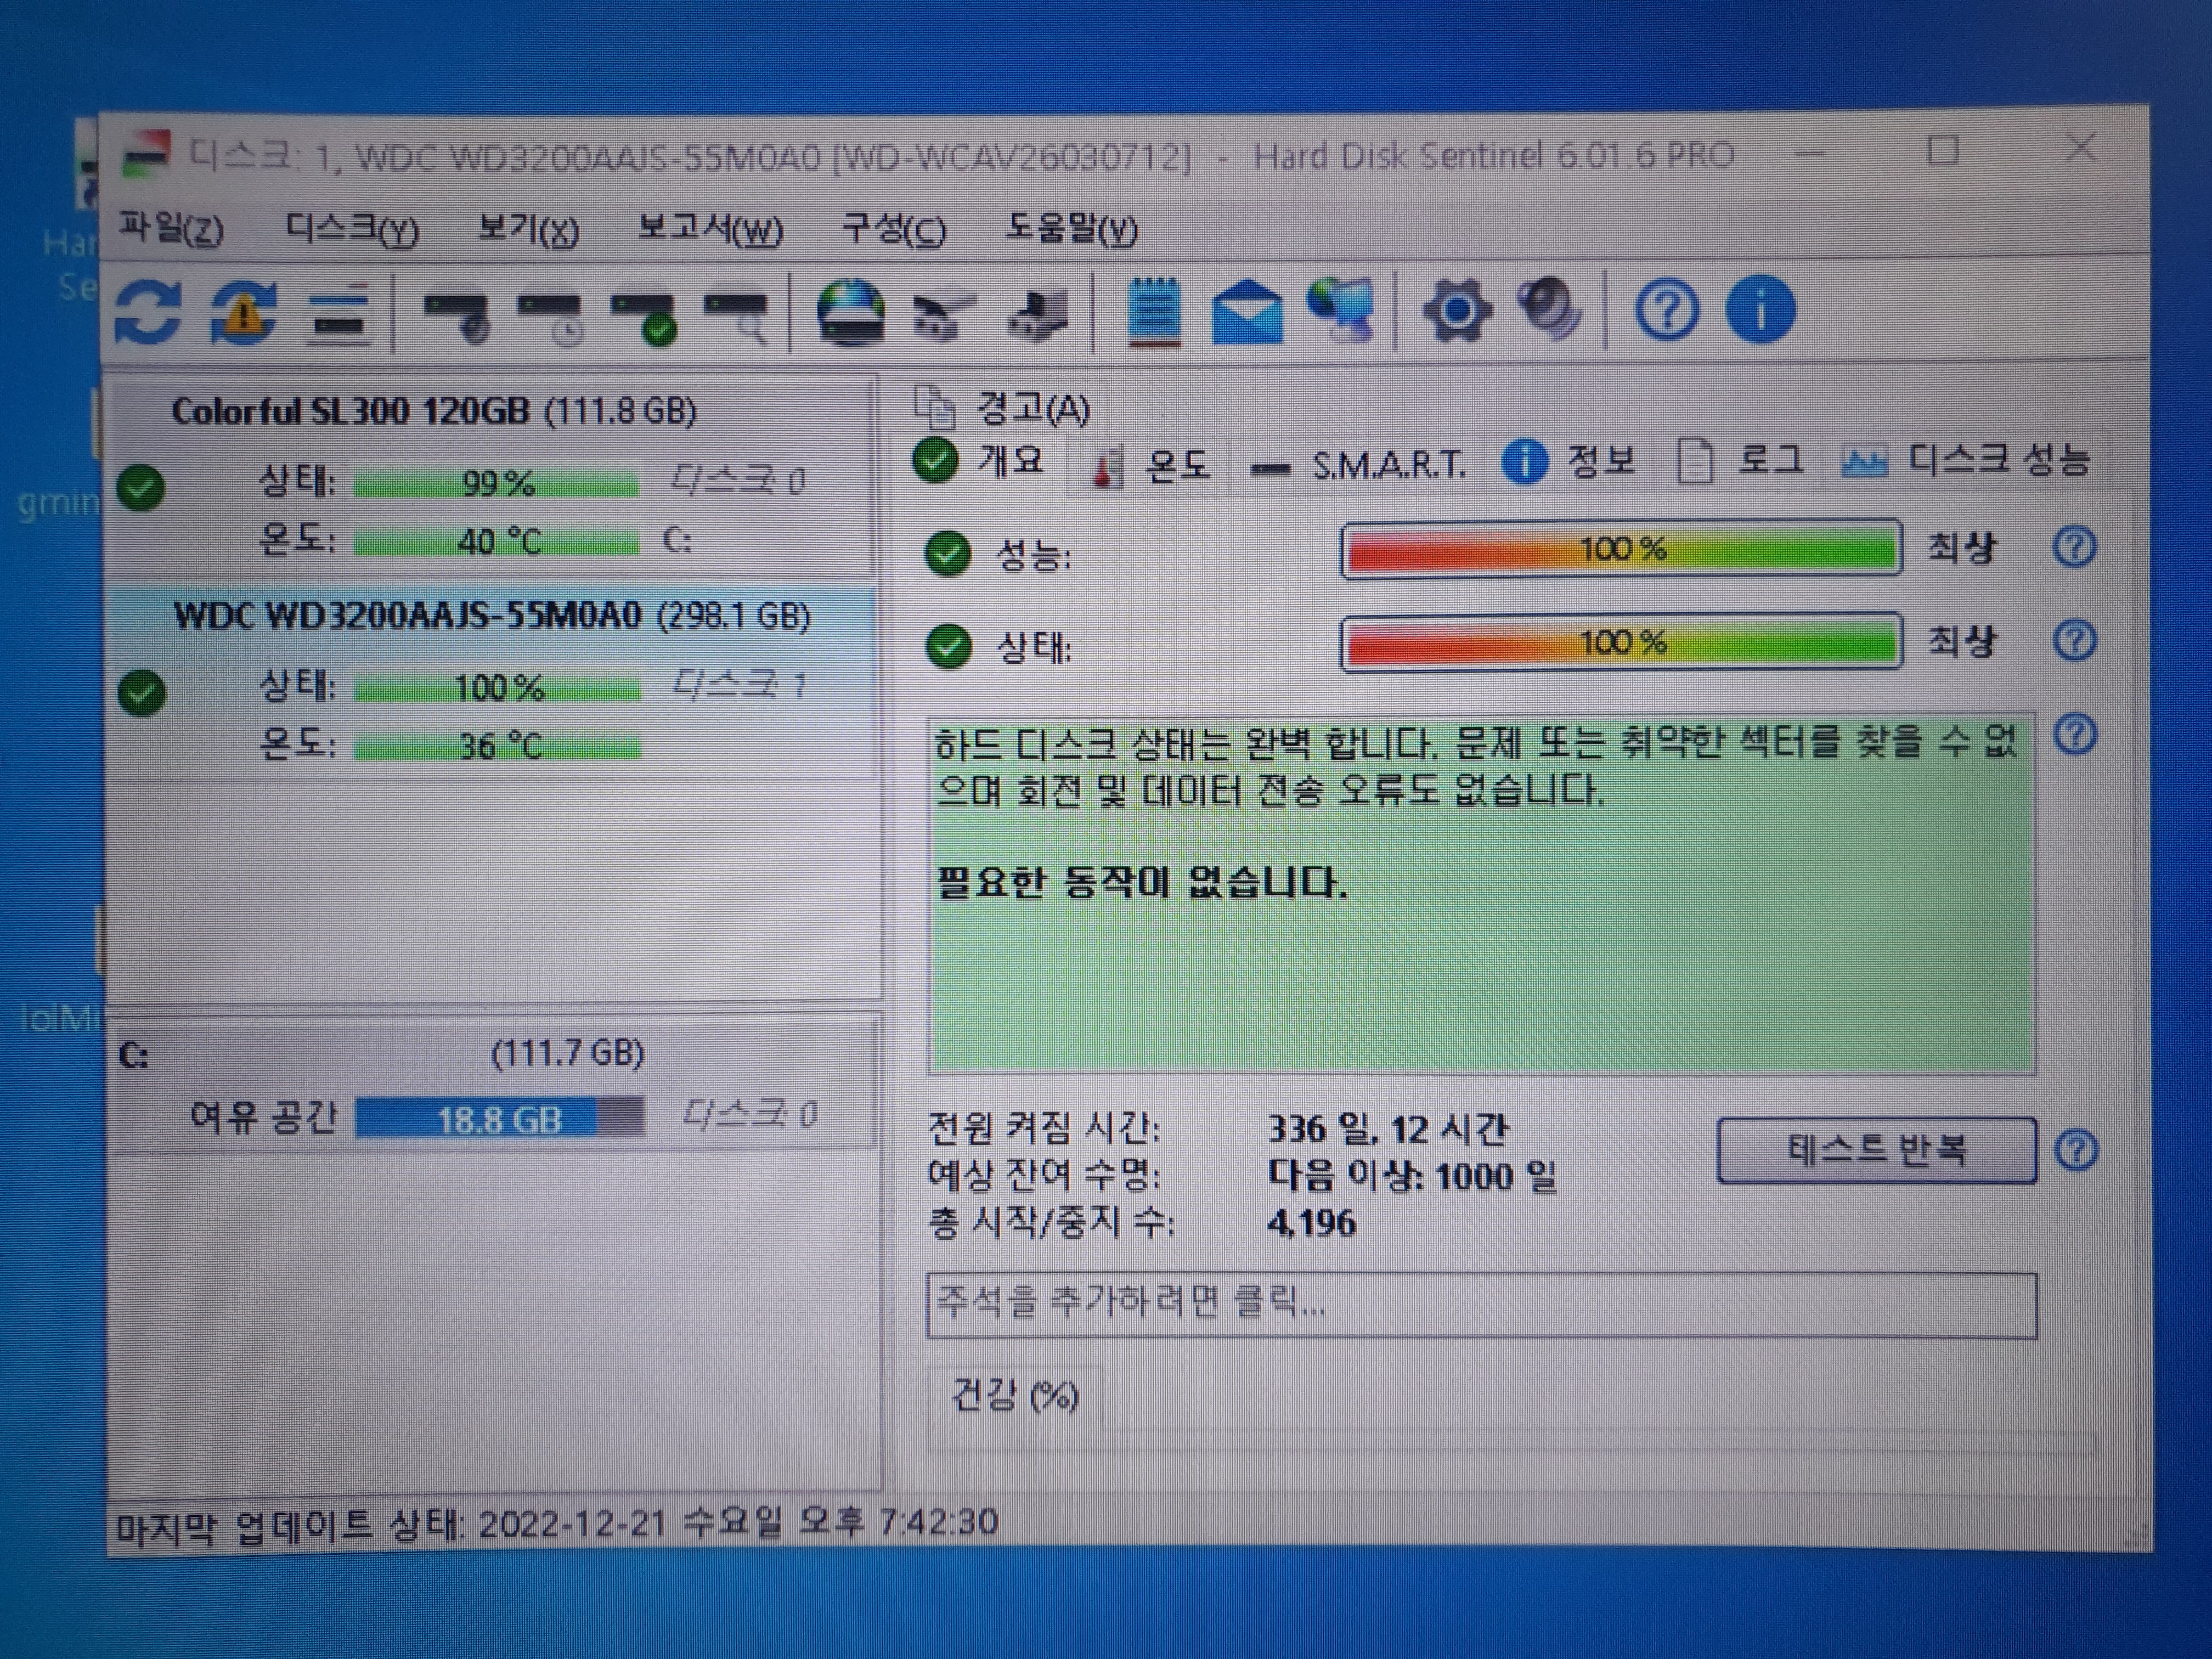Viewport: 2212px width, 1659px height.
Task: Open the 보고서(W) menu
Action: [710, 230]
